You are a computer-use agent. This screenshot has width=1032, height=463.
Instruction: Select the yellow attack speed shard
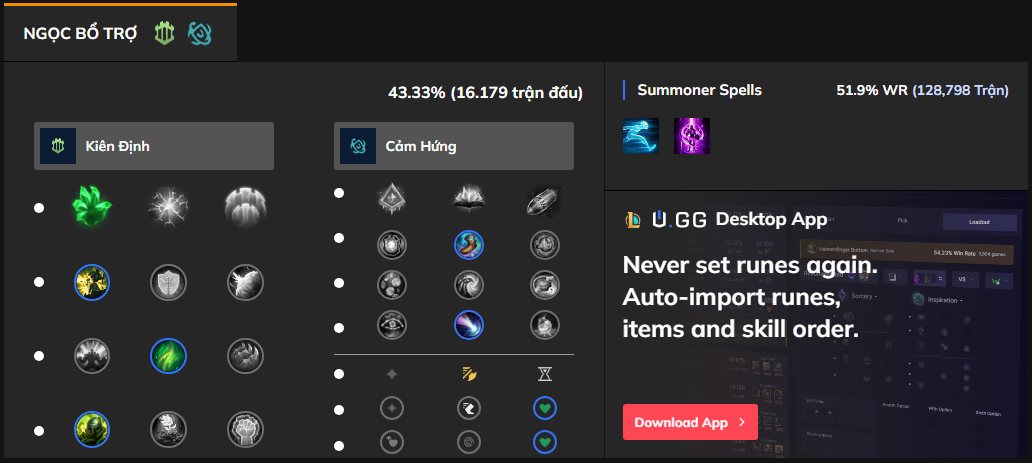pyautogui.click(x=468, y=374)
